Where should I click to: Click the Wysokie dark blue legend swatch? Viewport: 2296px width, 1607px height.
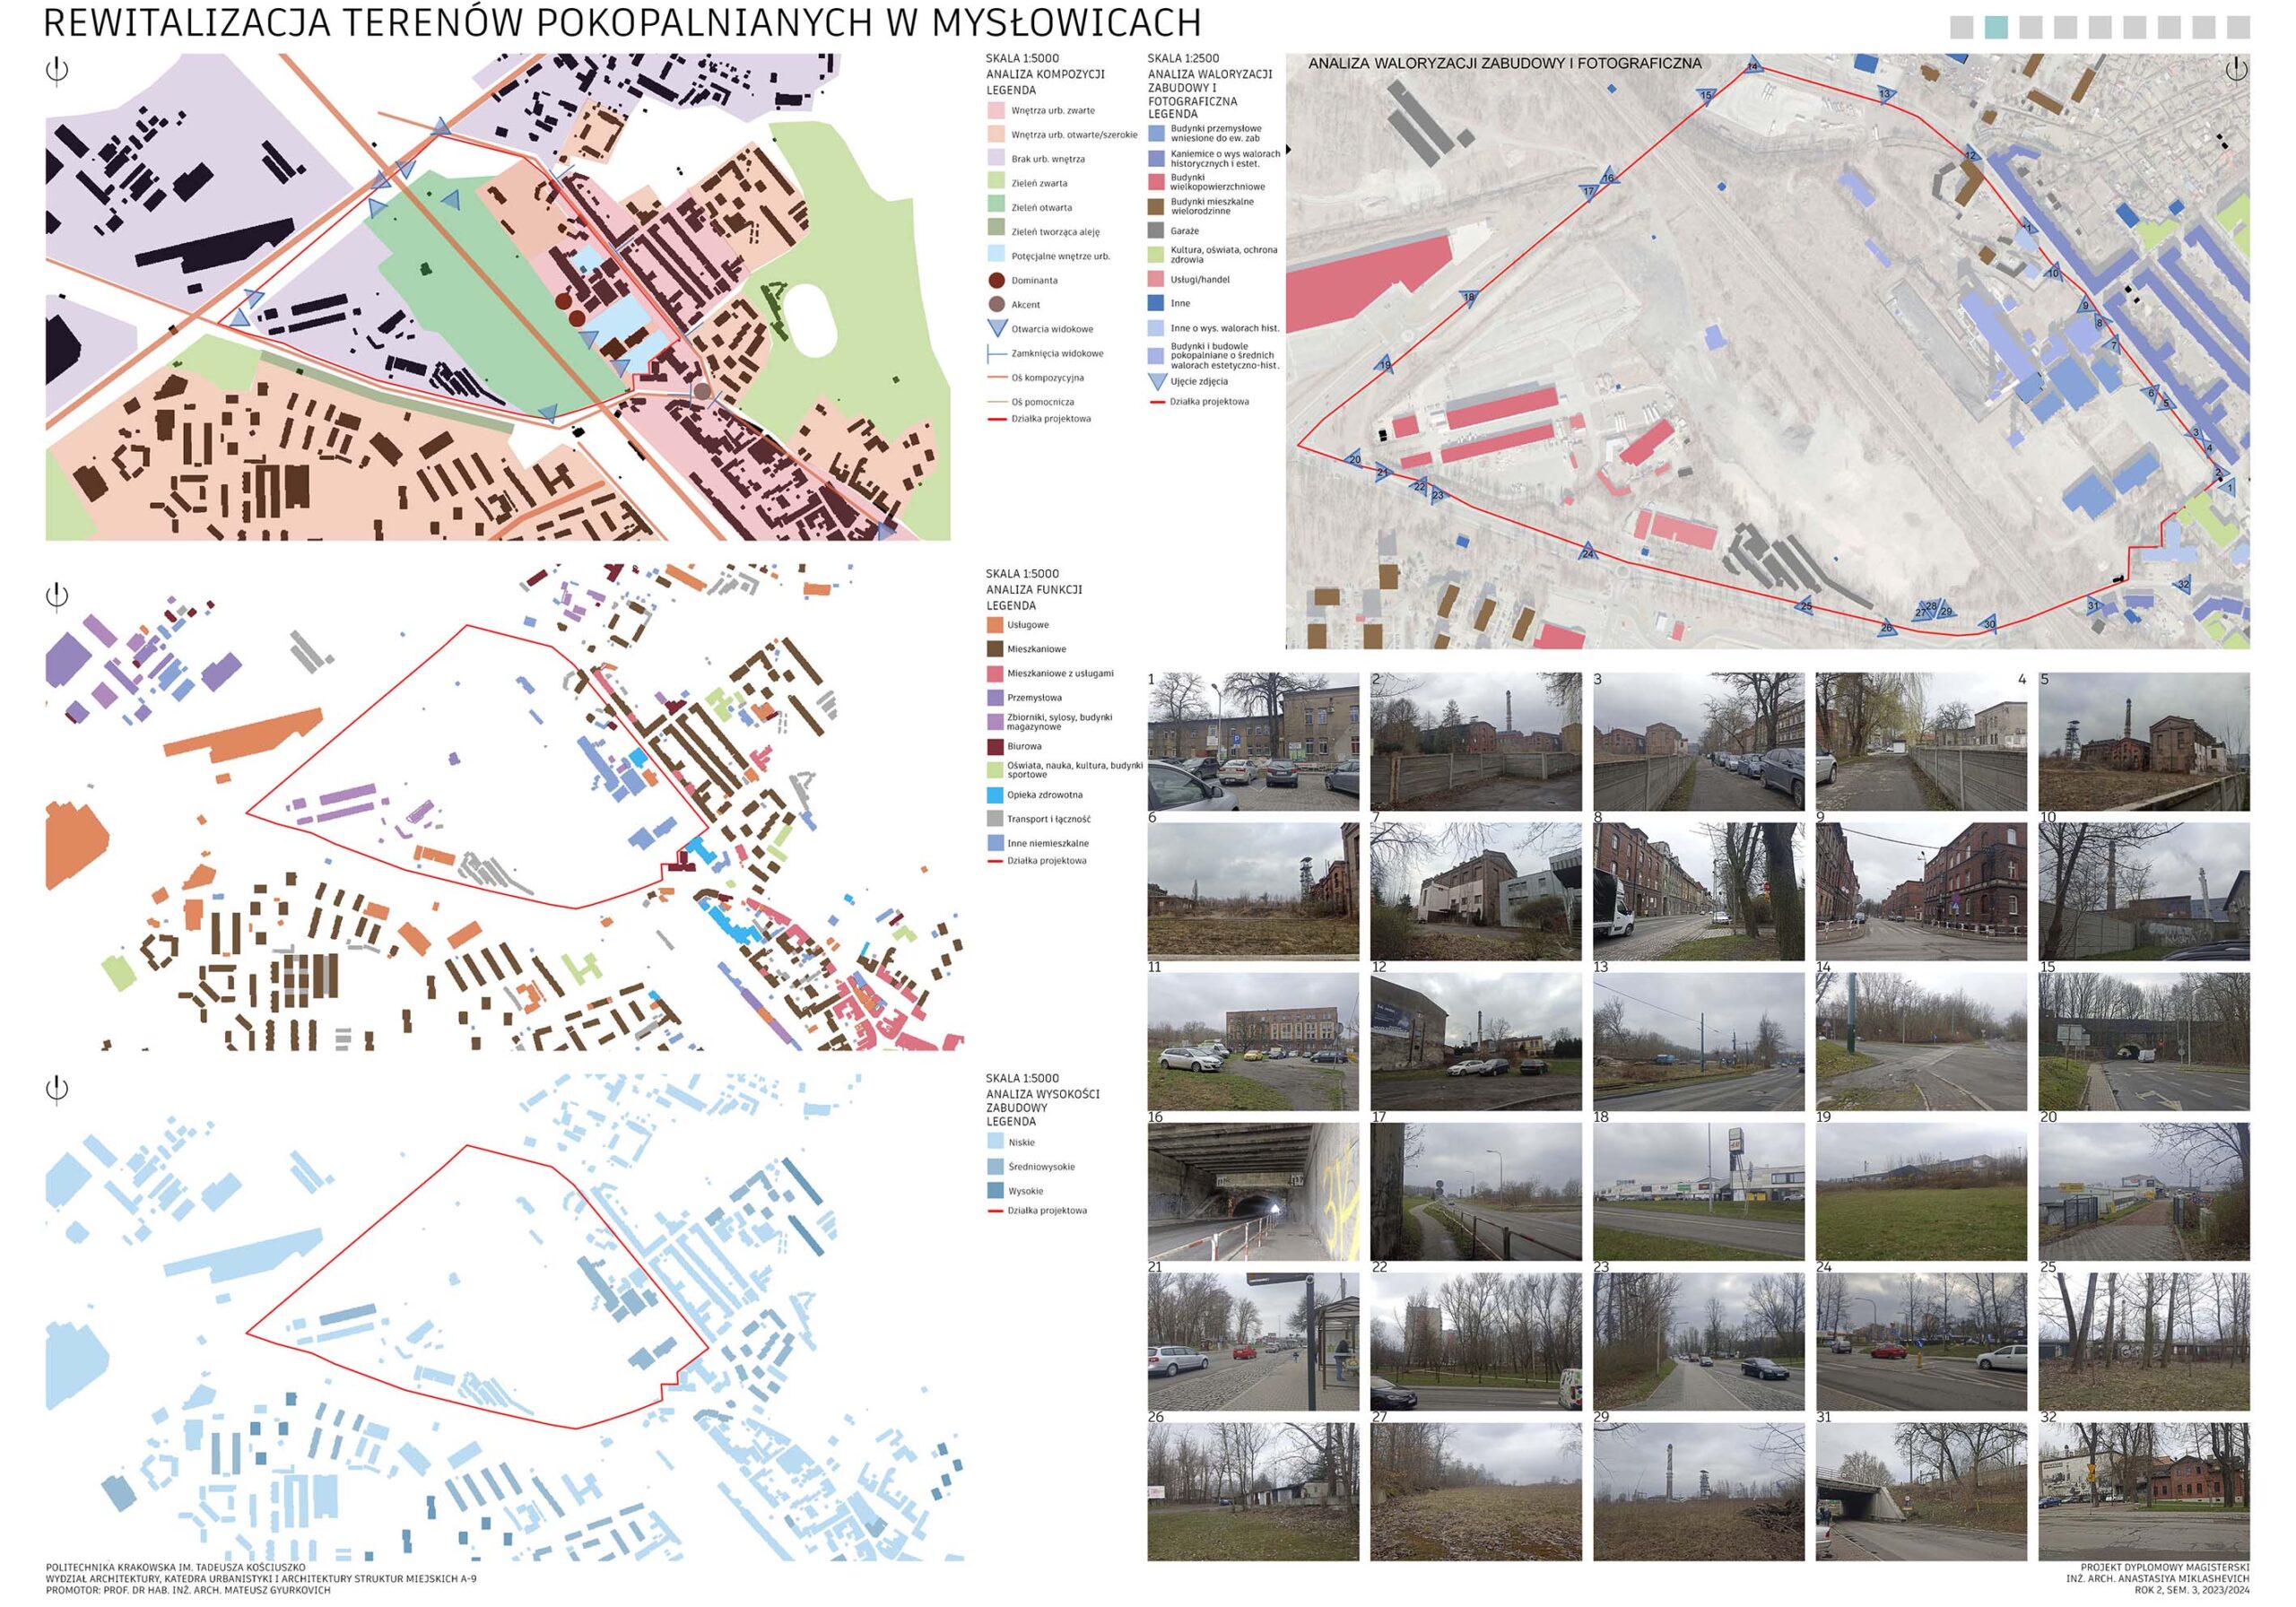(996, 1191)
